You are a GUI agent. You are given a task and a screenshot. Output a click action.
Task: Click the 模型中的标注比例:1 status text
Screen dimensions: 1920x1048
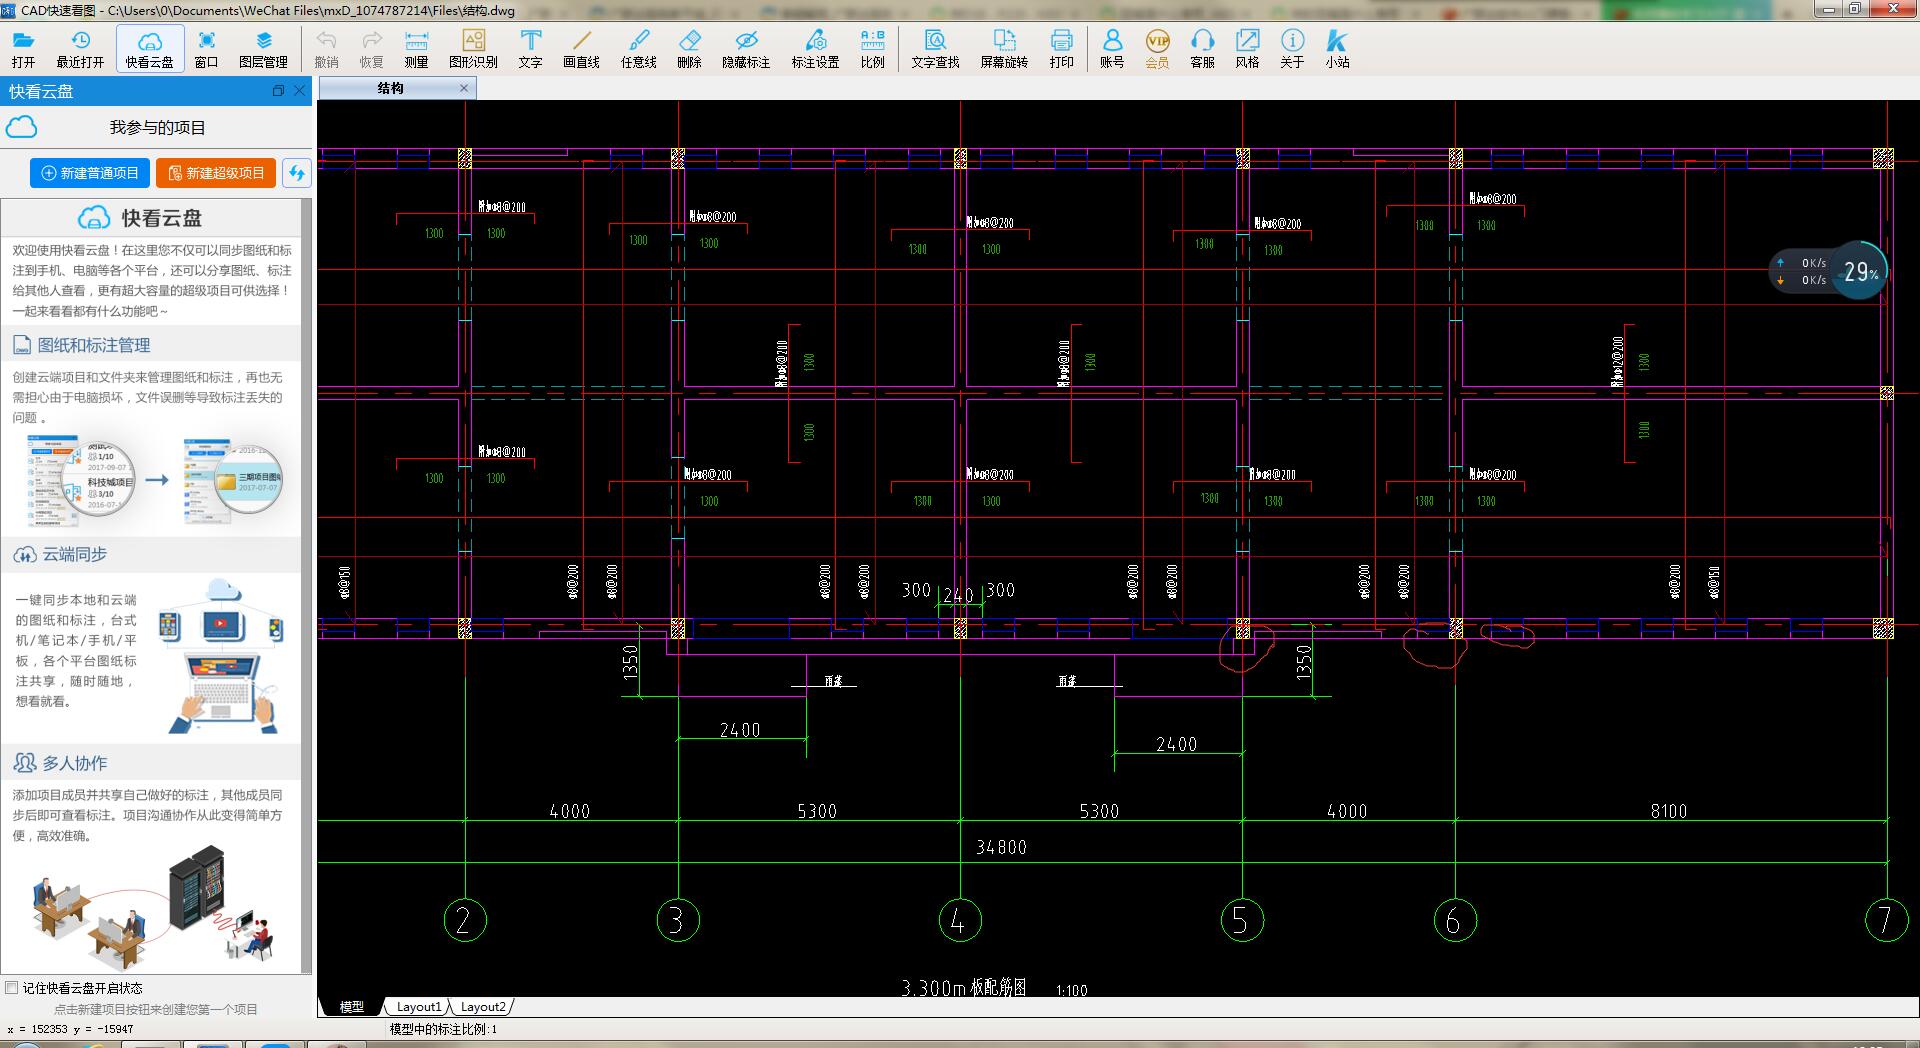(x=443, y=1029)
